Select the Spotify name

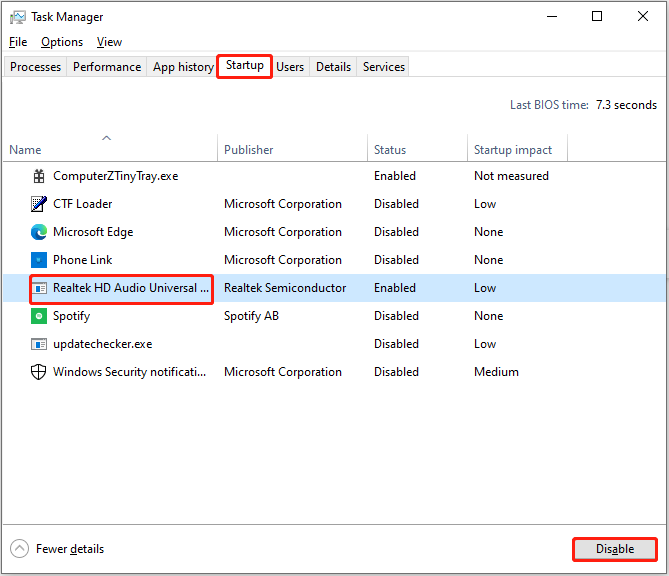tap(72, 316)
